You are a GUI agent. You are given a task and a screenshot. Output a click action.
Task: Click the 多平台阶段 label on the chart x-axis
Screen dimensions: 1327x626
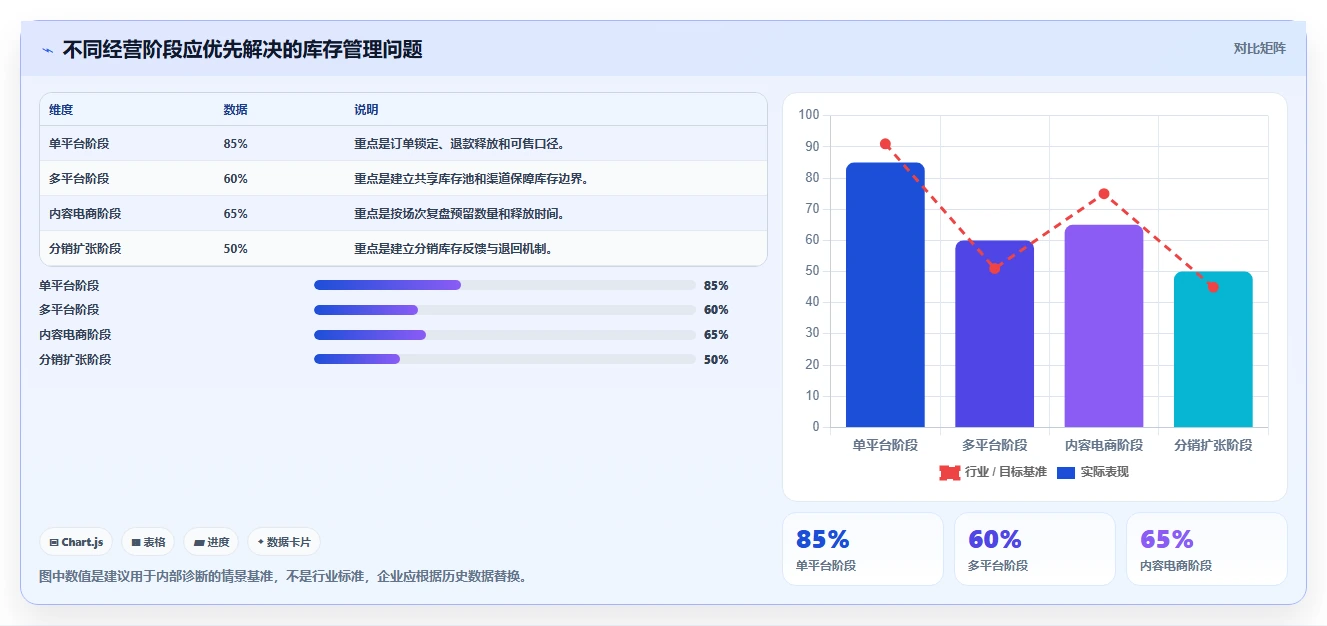994,445
